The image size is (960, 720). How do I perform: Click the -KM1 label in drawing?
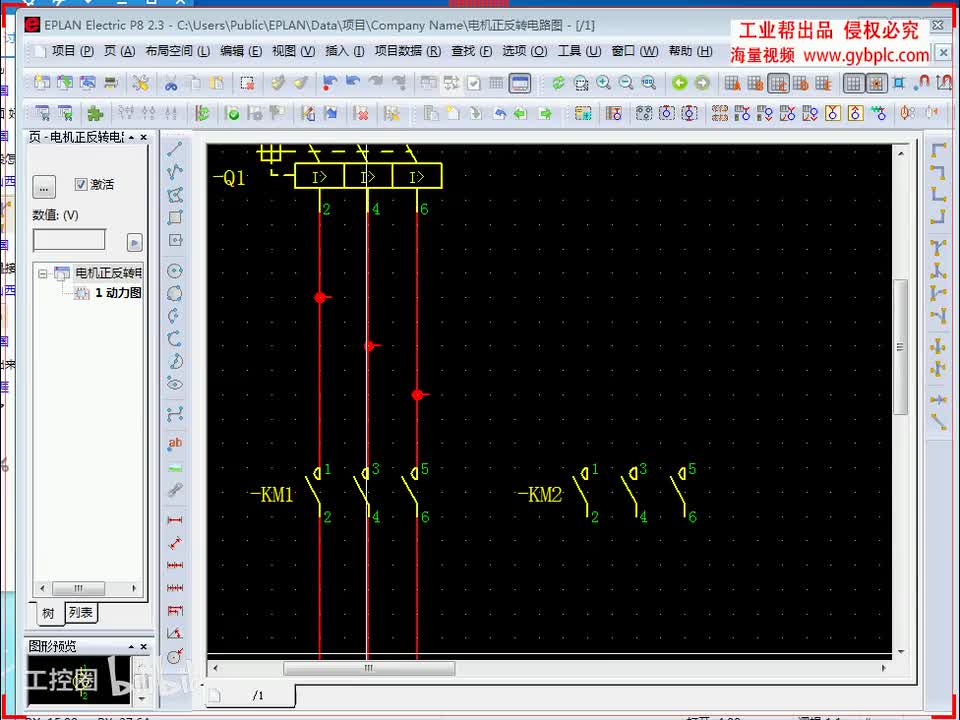tap(272, 495)
